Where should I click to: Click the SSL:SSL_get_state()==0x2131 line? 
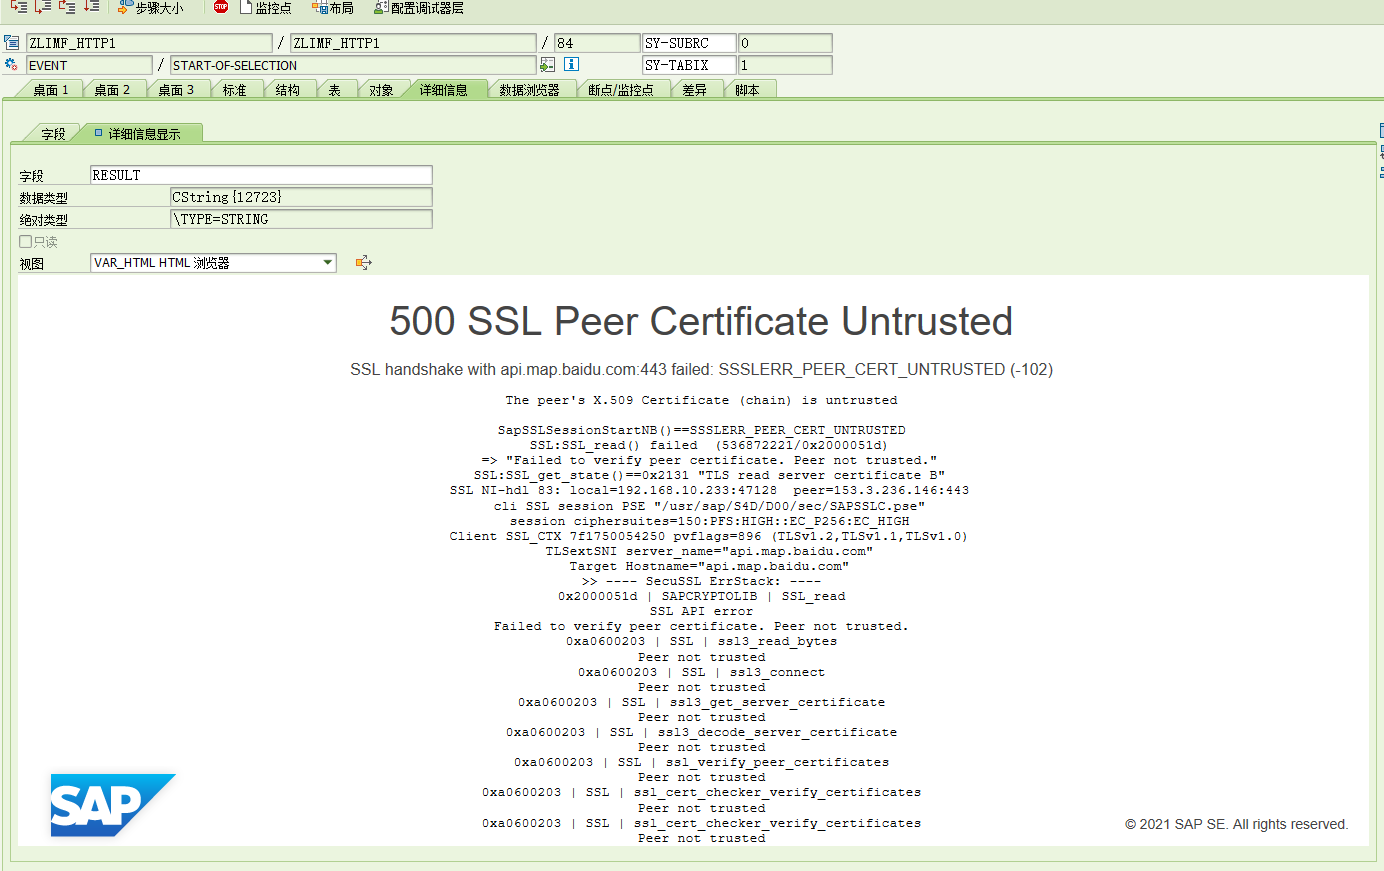tap(709, 475)
